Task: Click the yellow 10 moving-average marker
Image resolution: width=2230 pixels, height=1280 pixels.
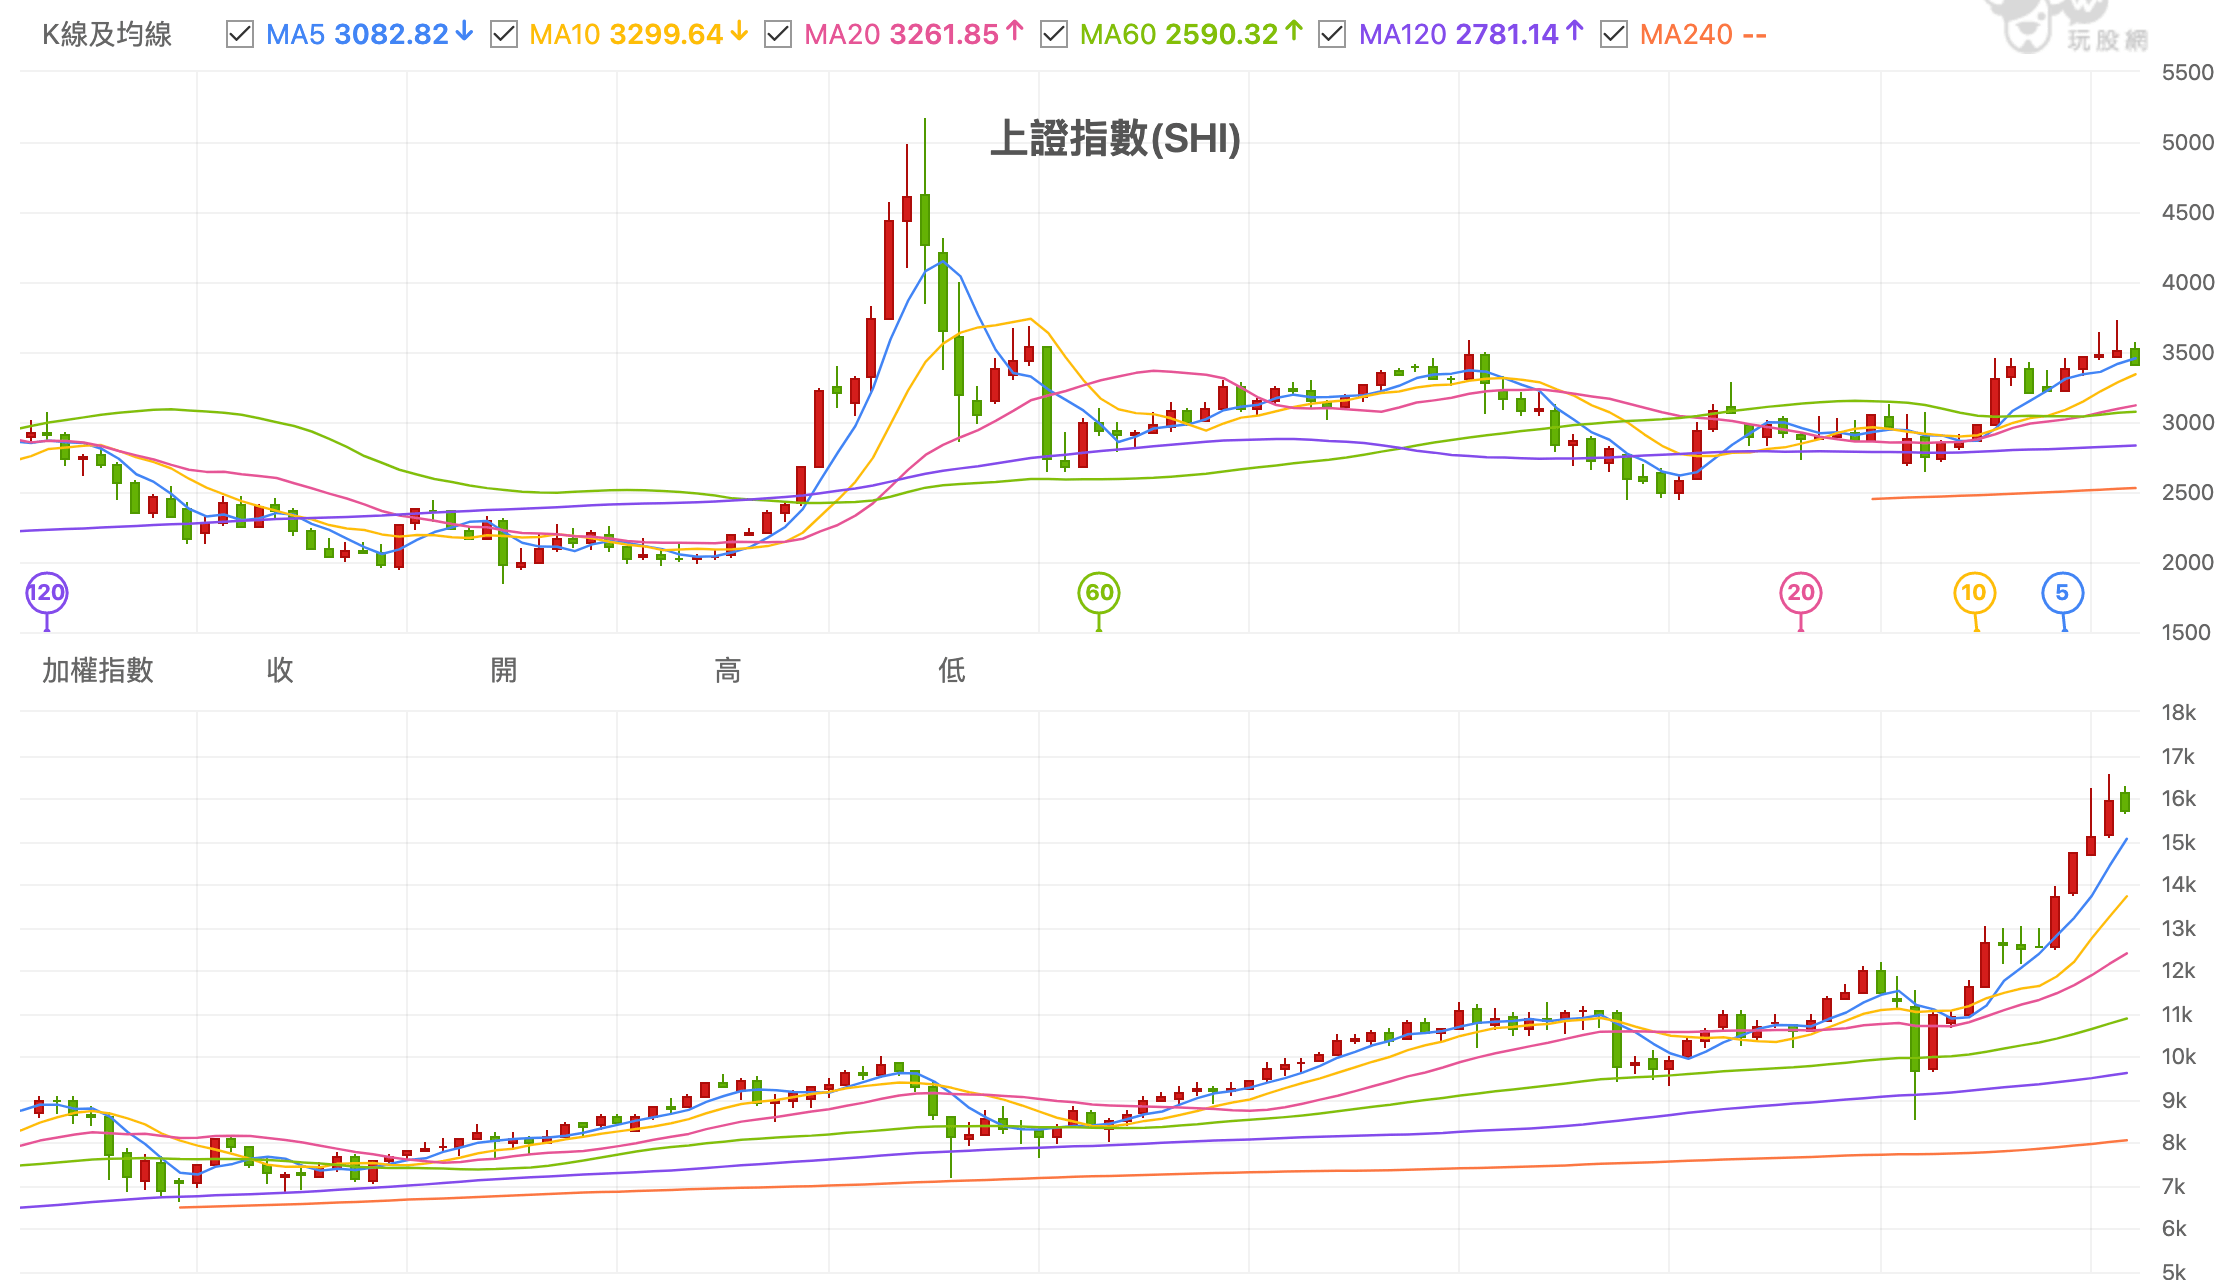Action: 1974,593
